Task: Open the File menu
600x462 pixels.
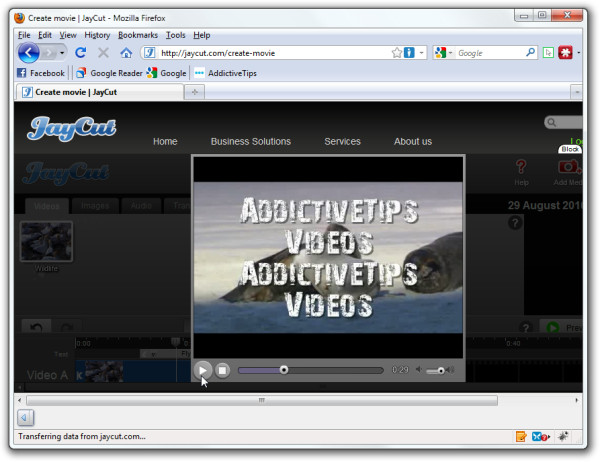Action: click(24, 35)
